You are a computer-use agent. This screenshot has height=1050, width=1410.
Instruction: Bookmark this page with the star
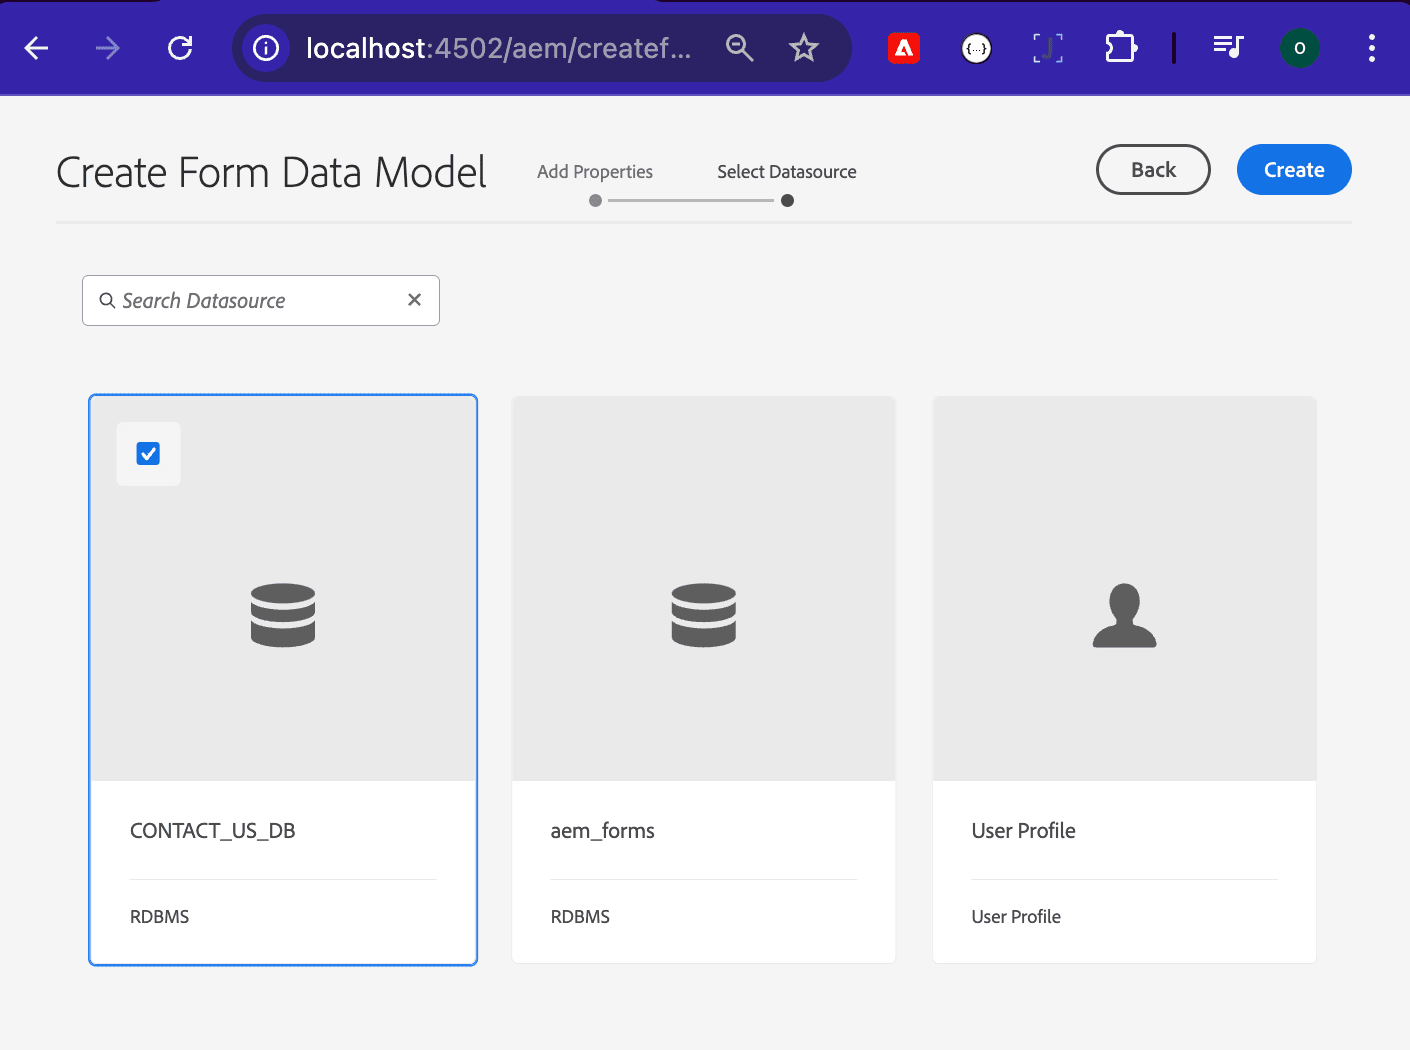click(804, 48)
